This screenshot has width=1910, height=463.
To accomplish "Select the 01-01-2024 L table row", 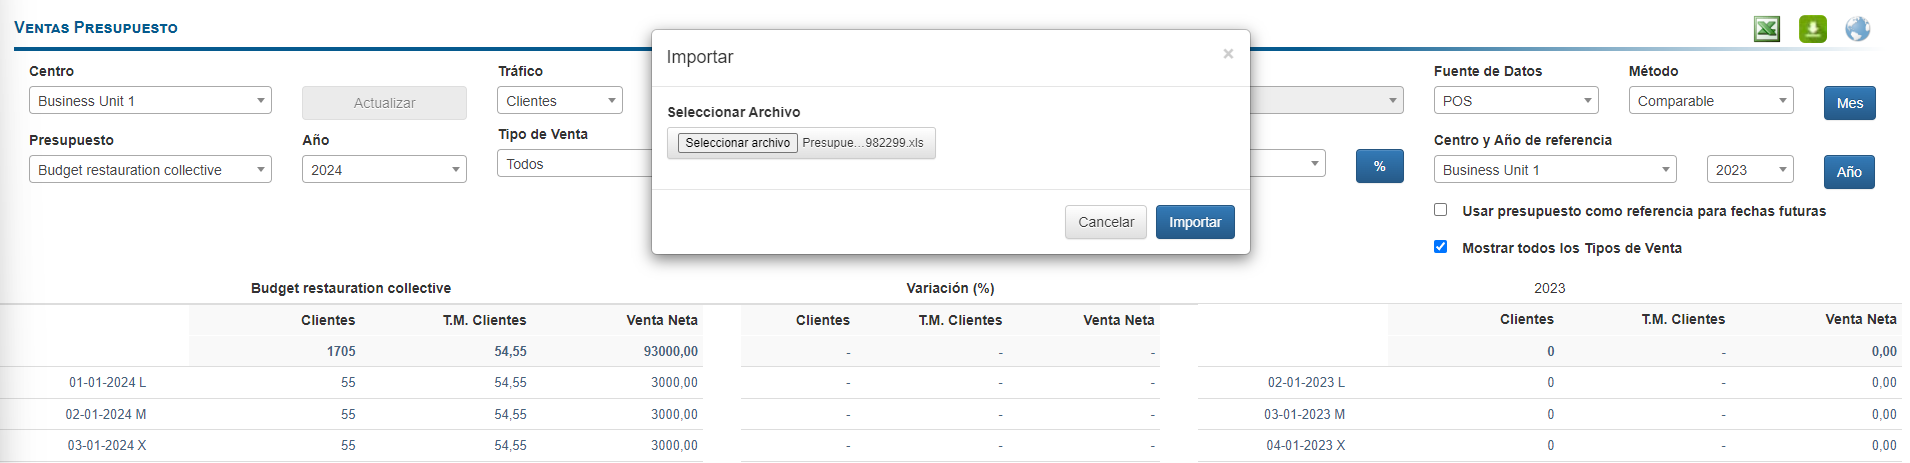I will pyautogui.click(x=351, y=383).
